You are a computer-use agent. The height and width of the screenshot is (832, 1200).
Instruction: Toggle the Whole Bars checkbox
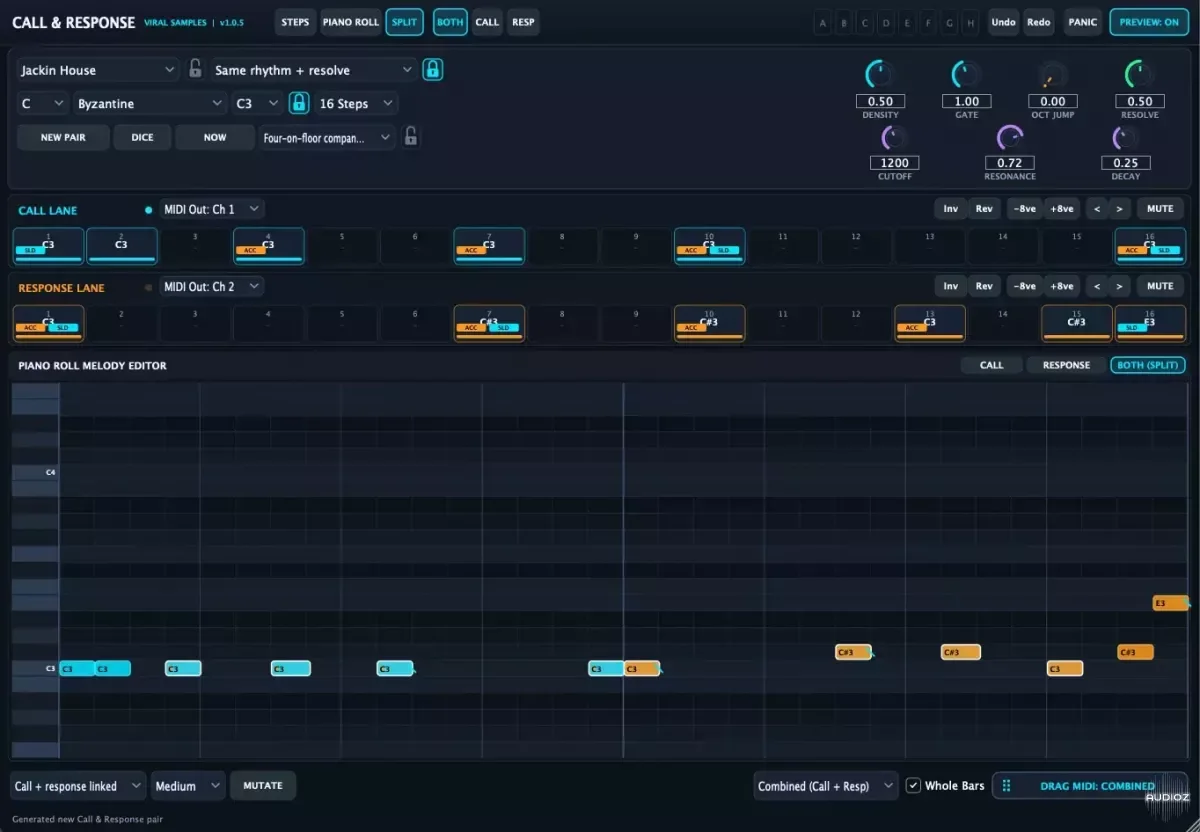913,786
